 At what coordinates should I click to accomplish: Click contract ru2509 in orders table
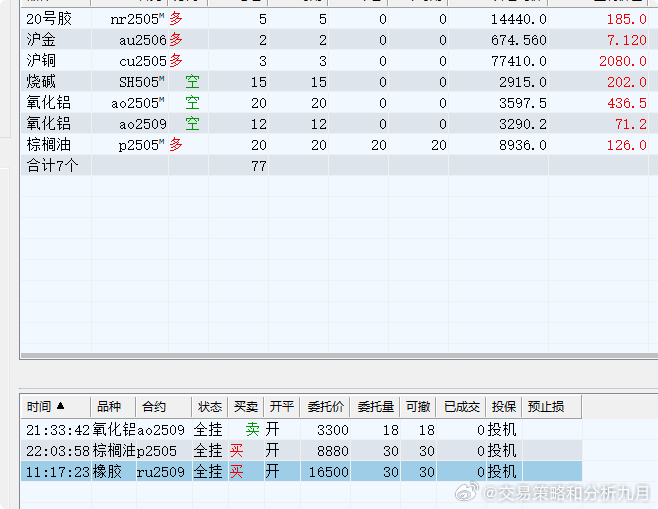(x=161, y=472)
